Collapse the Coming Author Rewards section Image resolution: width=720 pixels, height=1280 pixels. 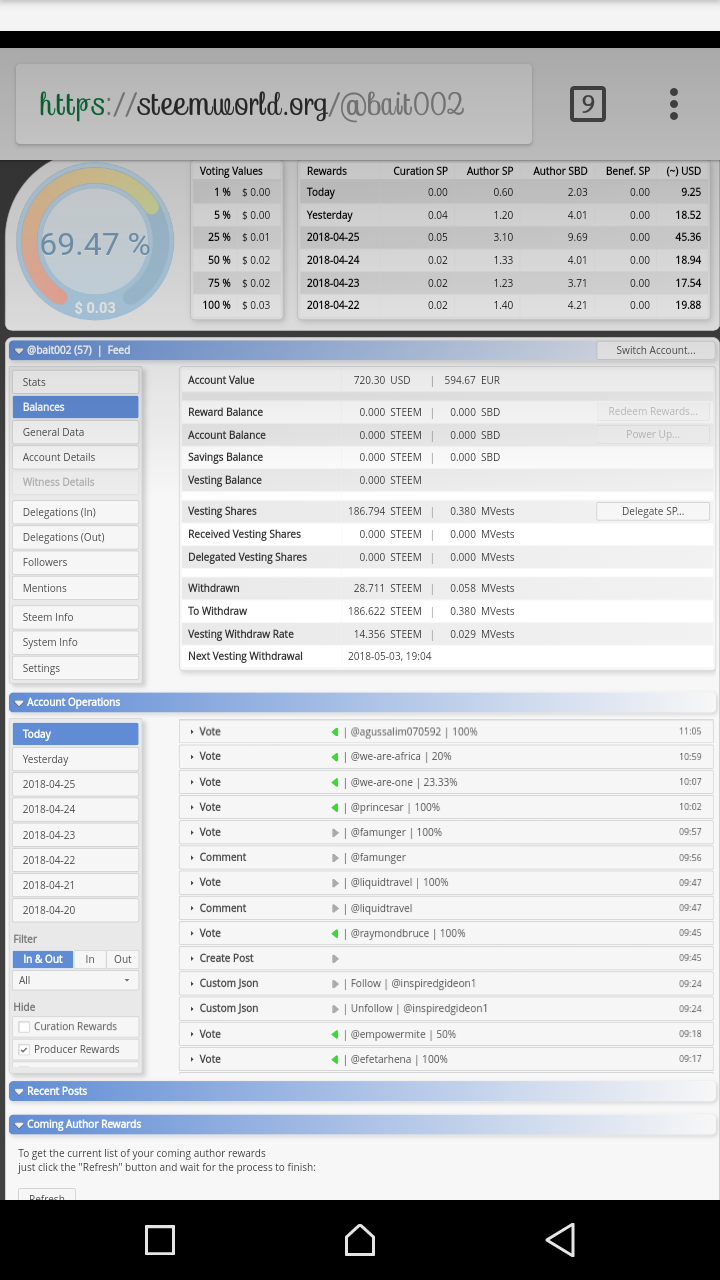pos(19,1124)
